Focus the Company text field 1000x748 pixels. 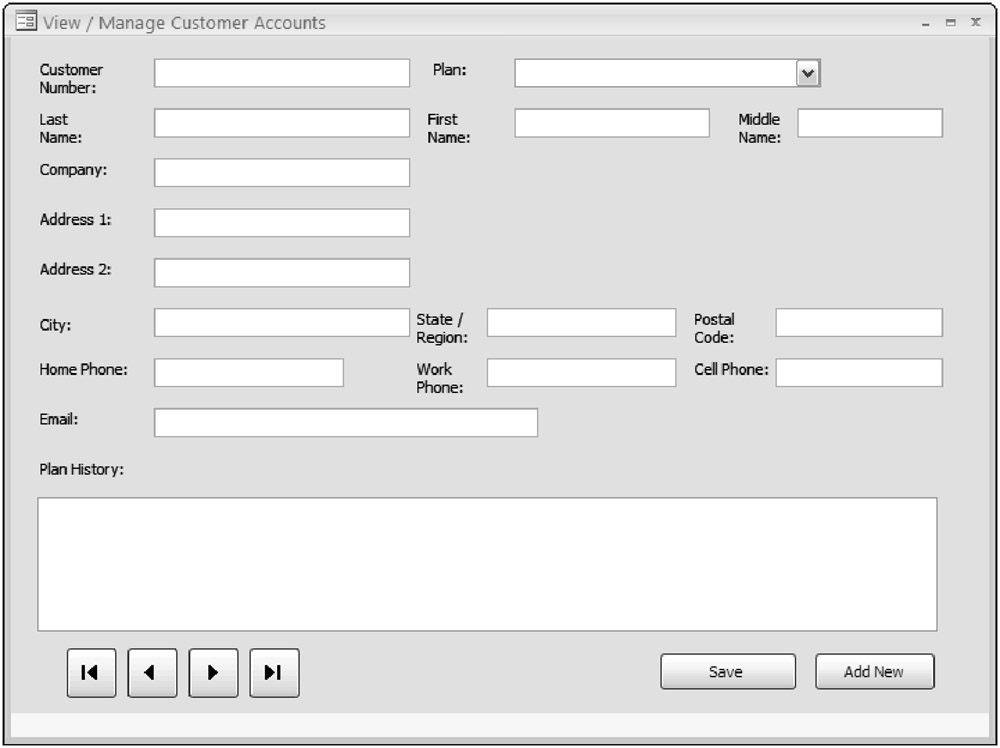click(281, 173)
